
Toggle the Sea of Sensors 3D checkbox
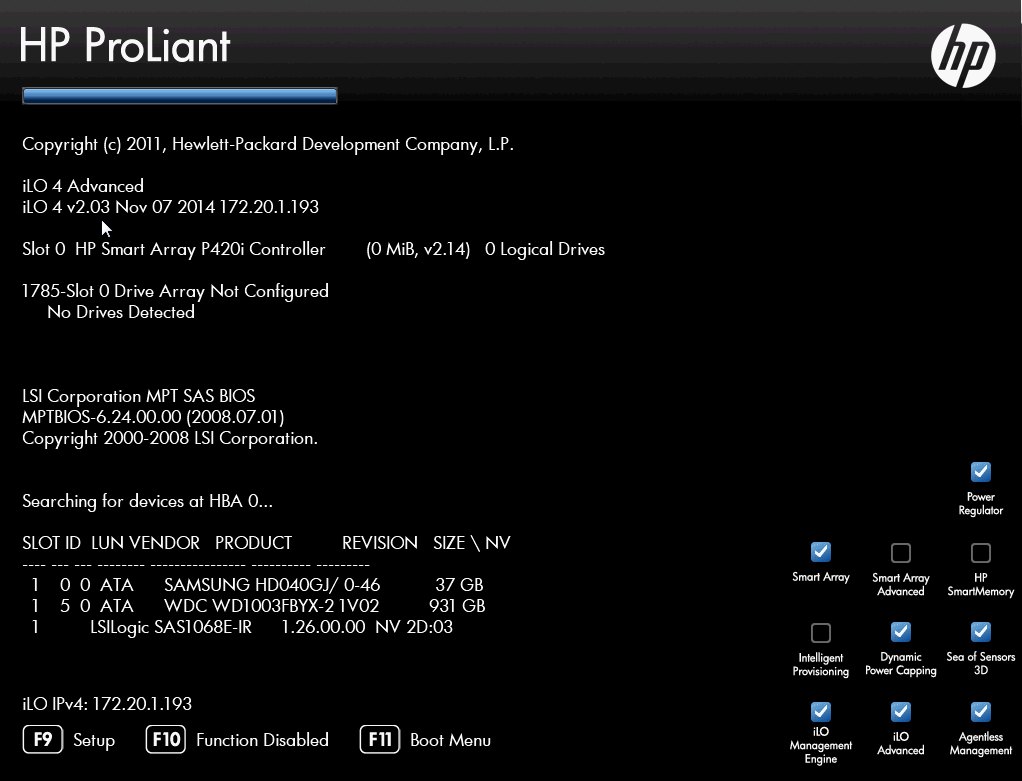[x=980, y=631]
